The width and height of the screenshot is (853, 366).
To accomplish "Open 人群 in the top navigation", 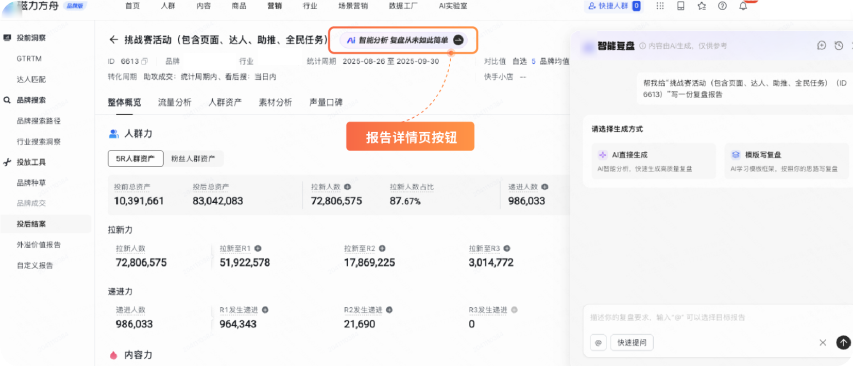I will tap(168, 6).
